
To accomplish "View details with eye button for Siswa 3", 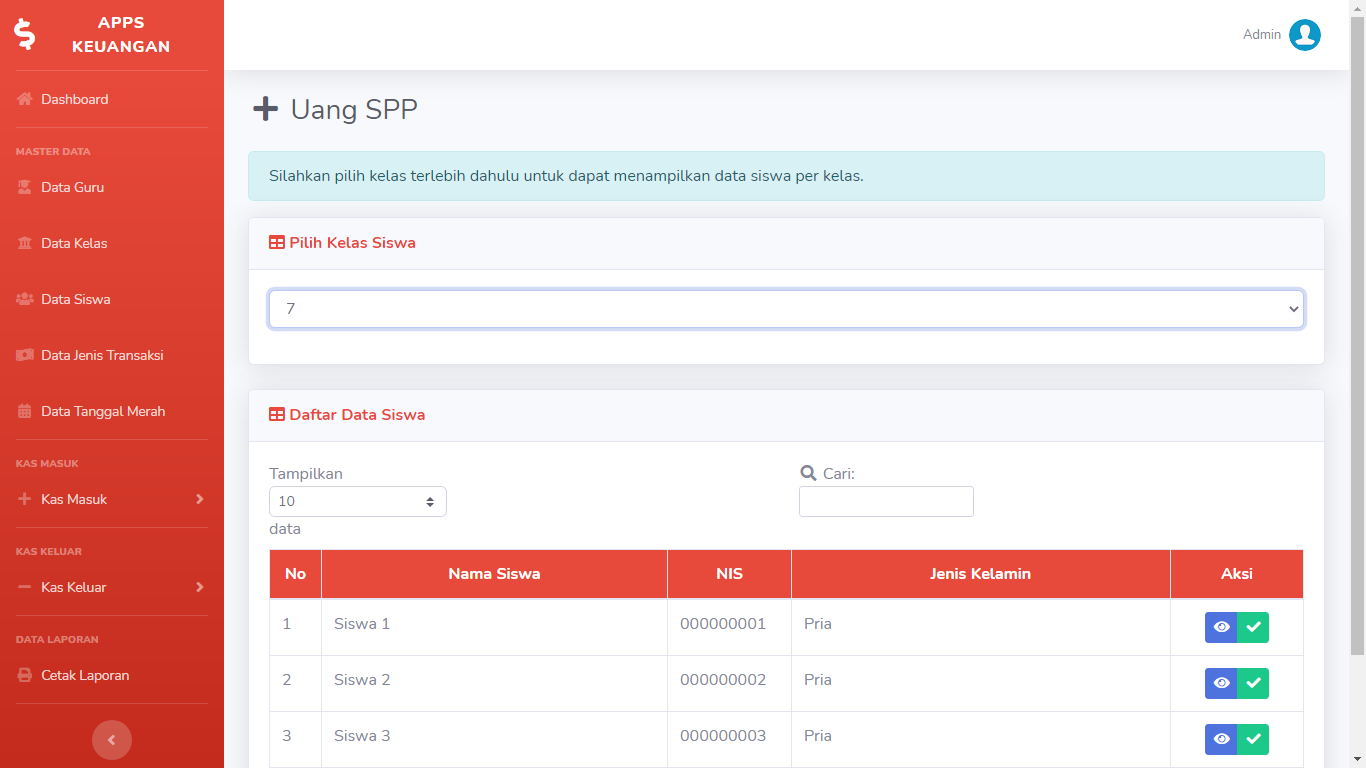I will 1221,739.
